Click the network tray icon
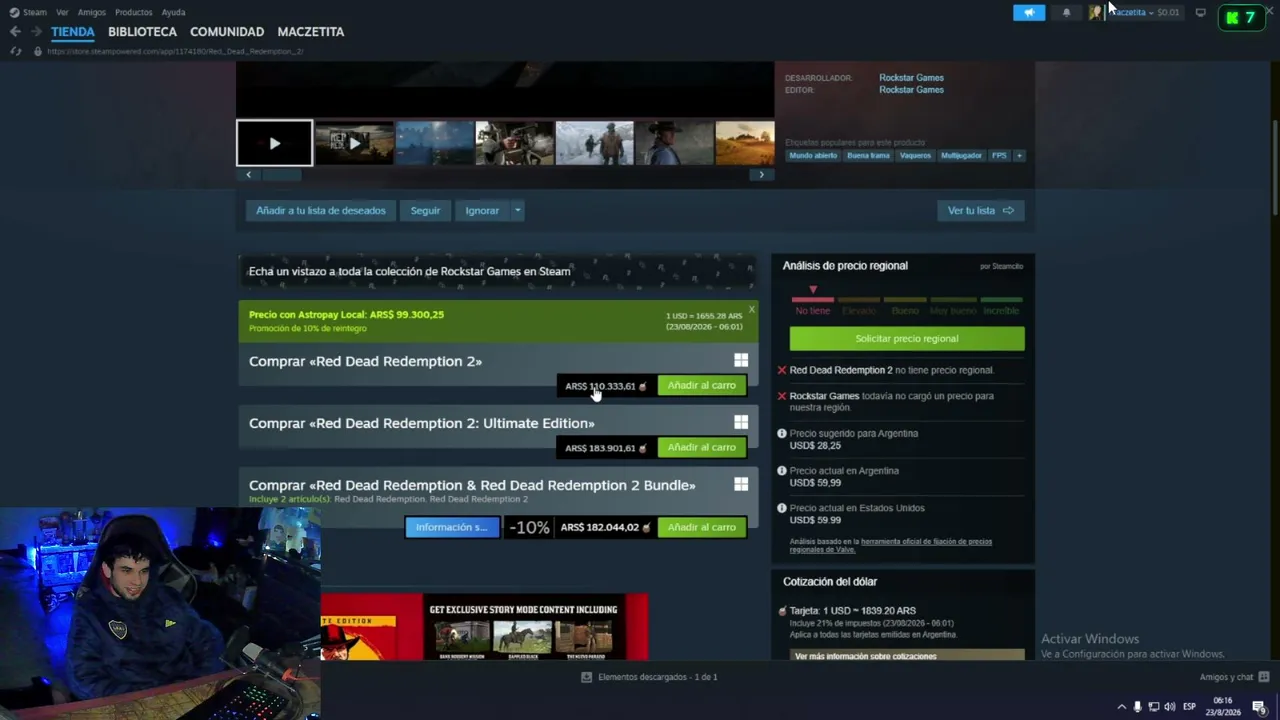This screenshot has width=1280, height=720. [1153, 707]
